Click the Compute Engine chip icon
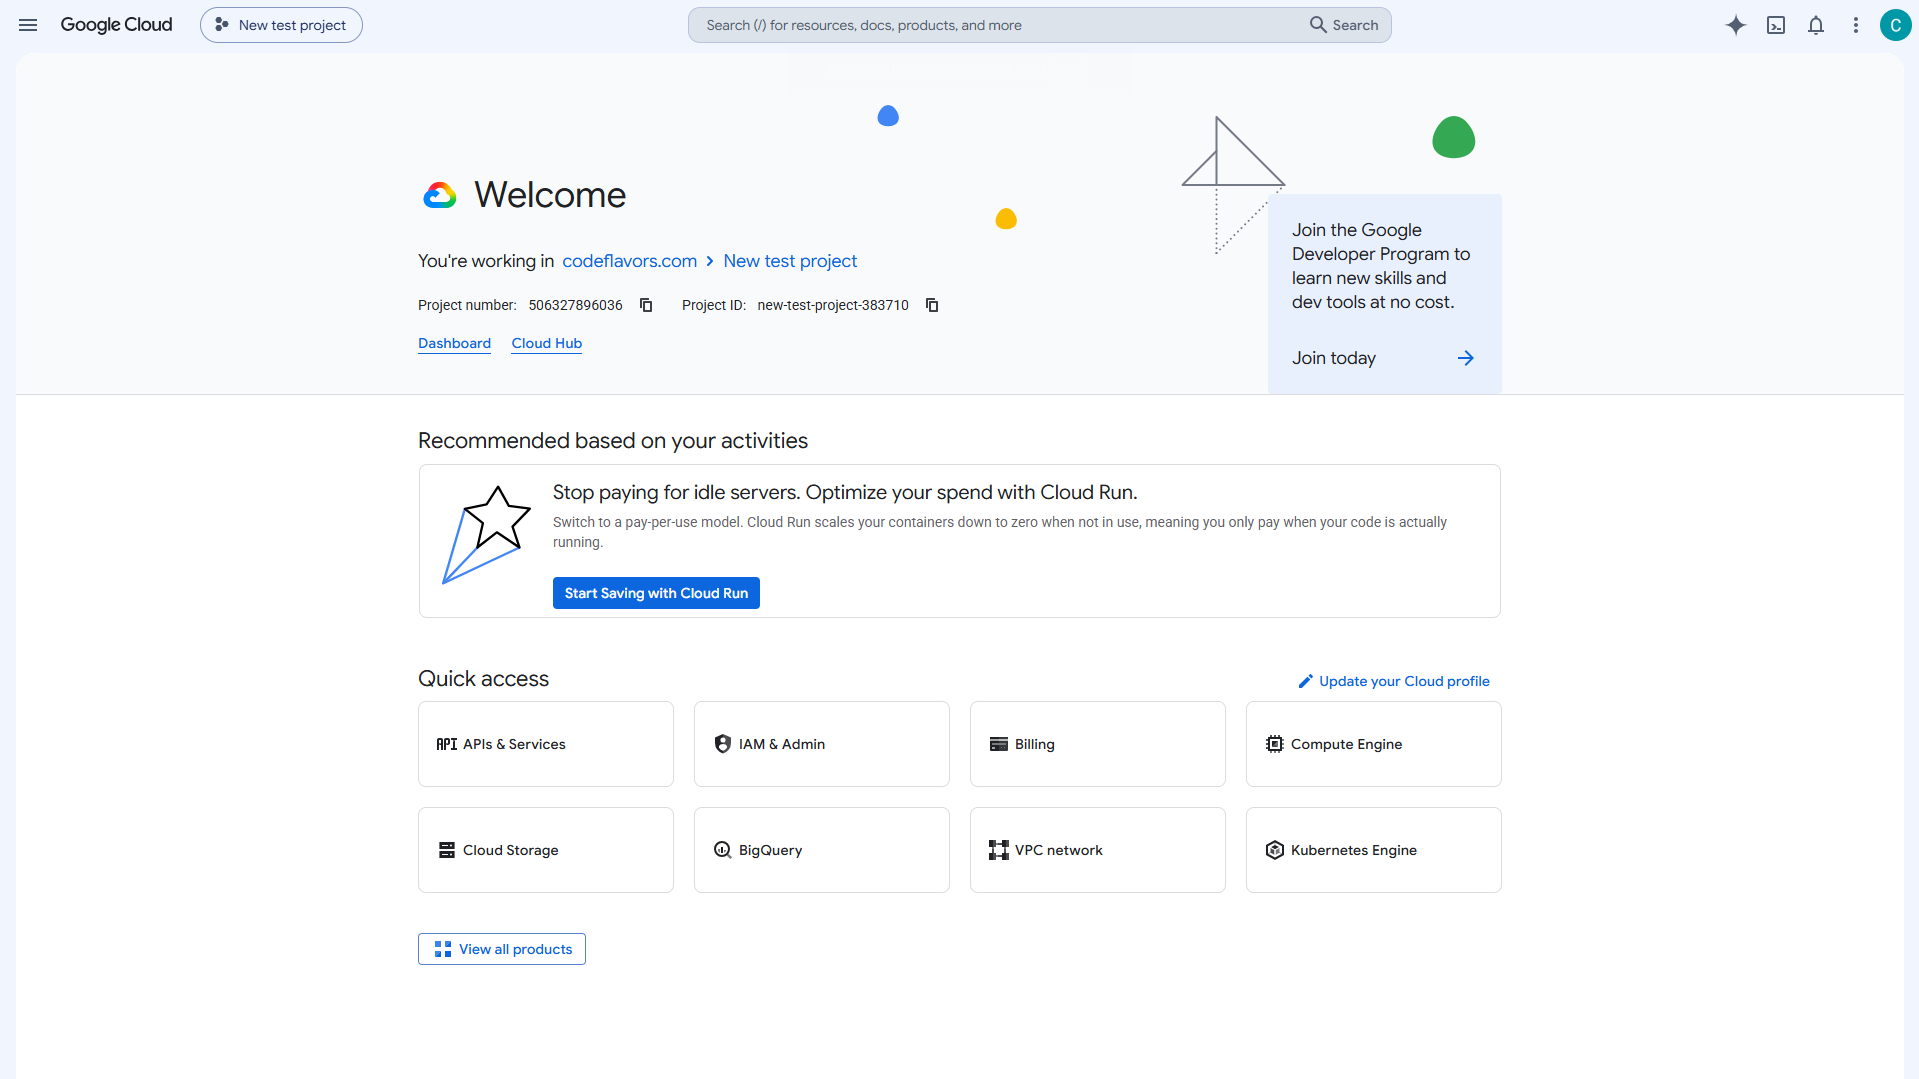Viewport: 1919px width, 1079px height. [1275, 744]
